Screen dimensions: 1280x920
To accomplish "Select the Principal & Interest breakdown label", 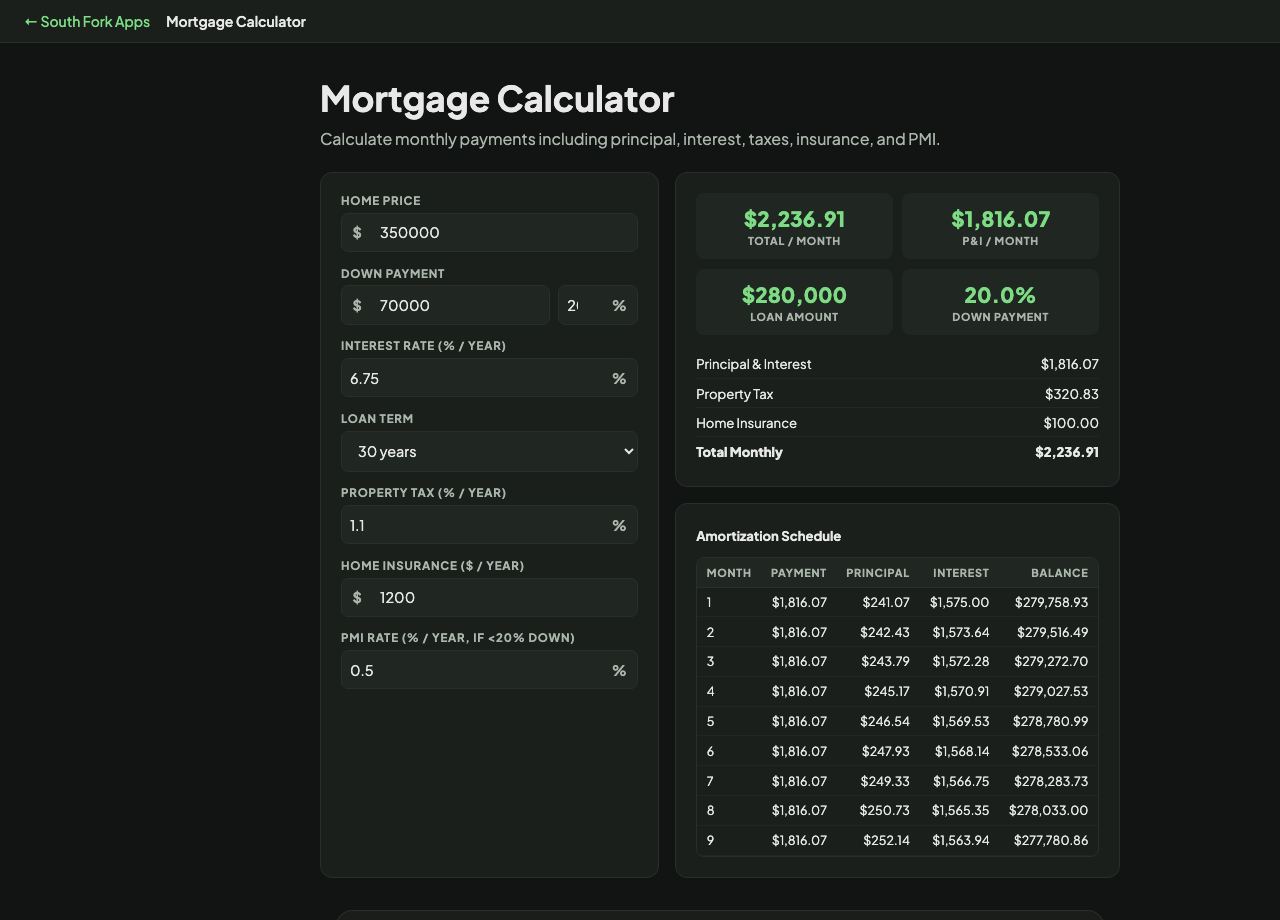I will point(754,364).
